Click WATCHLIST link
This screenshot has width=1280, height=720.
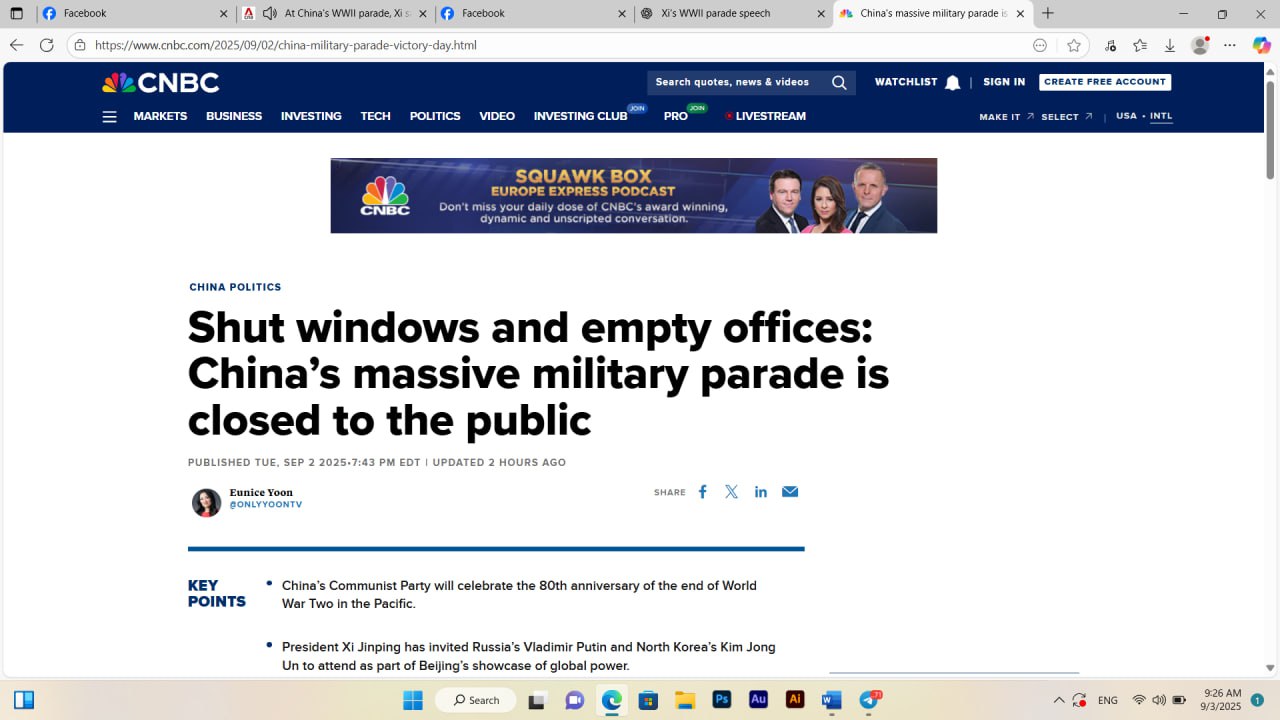coord(906,82)
